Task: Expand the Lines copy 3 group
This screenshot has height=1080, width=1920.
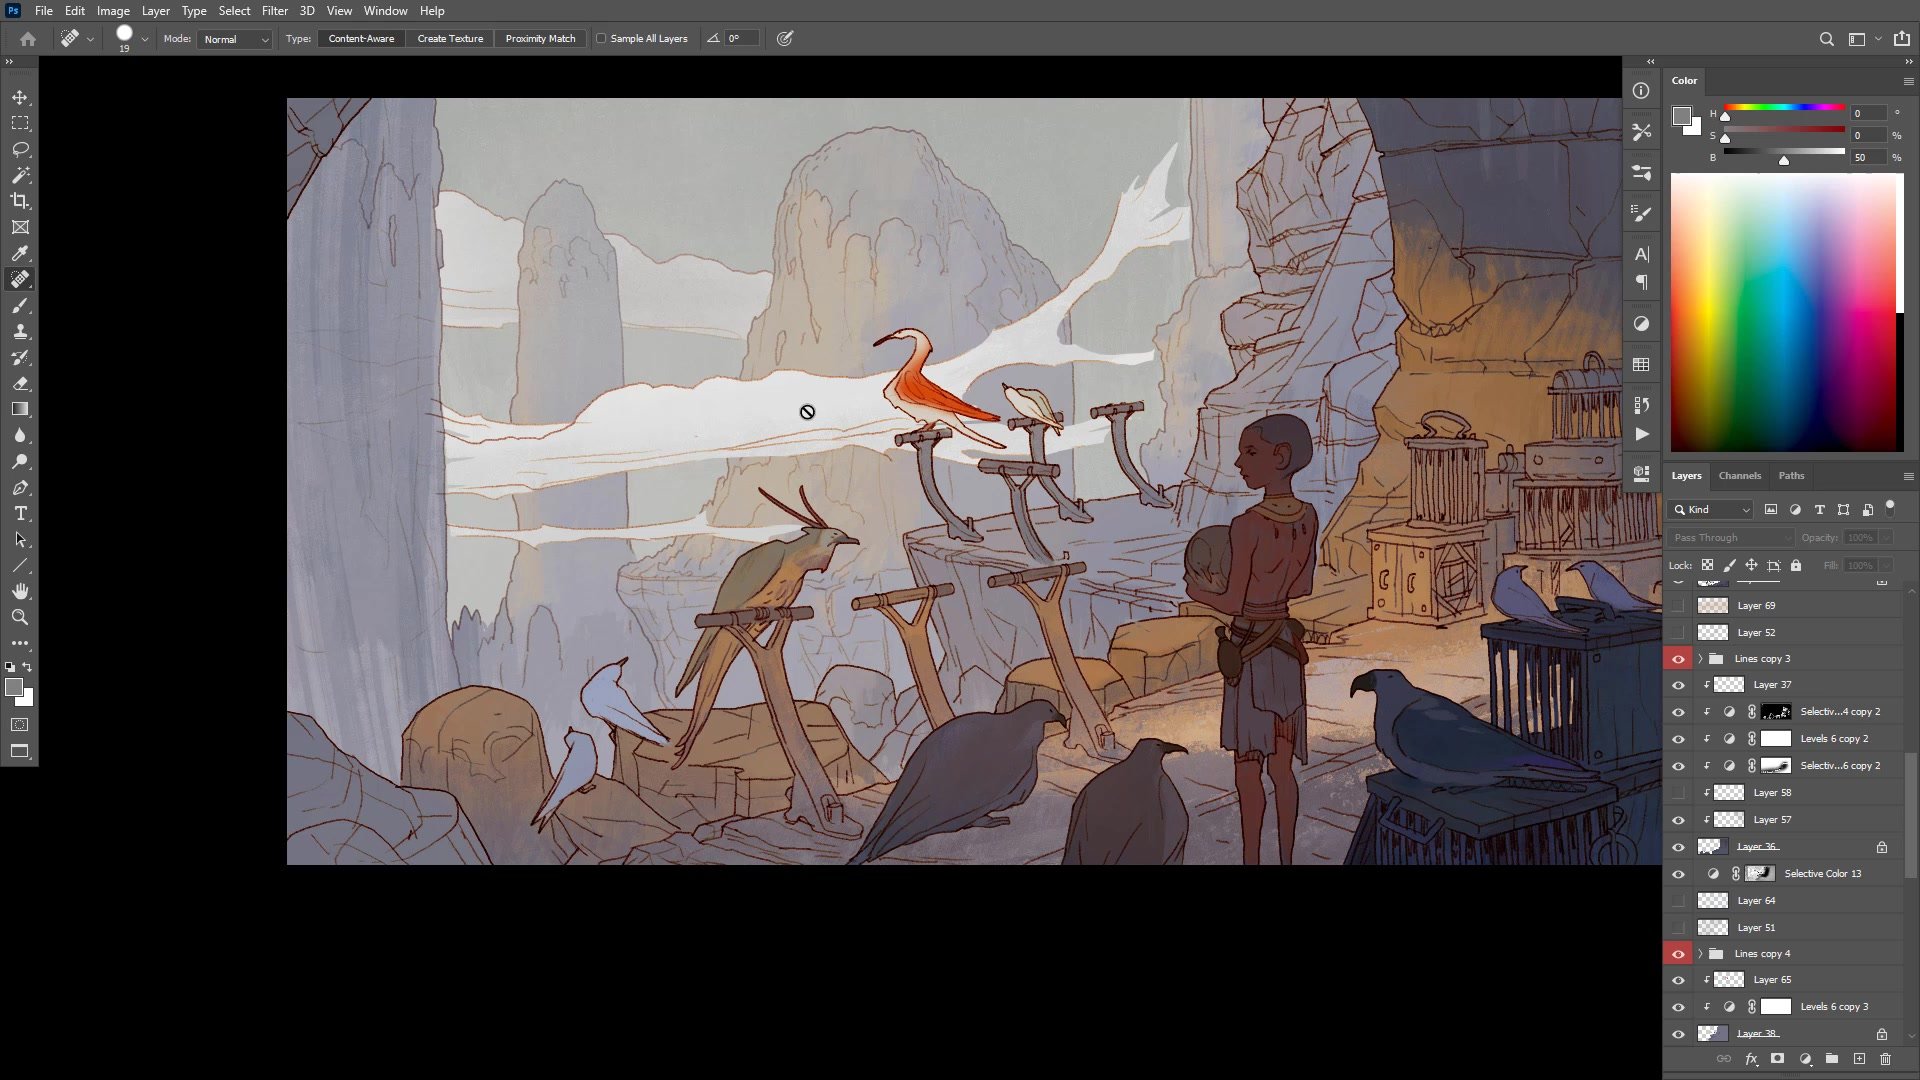Action: (1700, 658)
